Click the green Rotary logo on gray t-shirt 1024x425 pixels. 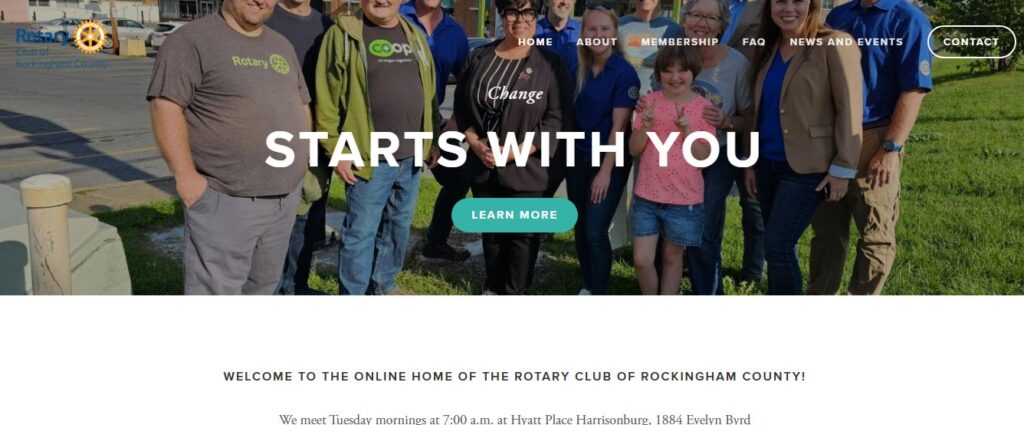point(261,63)
